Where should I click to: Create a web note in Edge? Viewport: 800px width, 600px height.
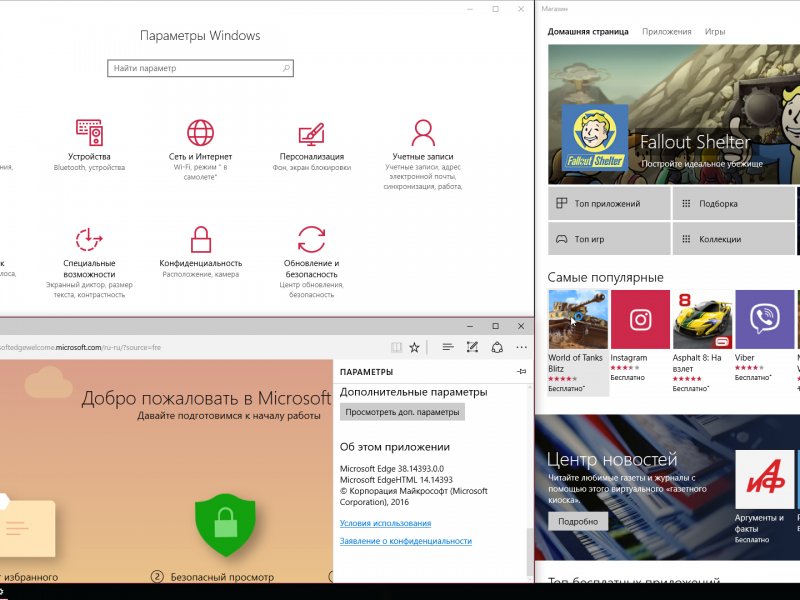coord(472,347)
